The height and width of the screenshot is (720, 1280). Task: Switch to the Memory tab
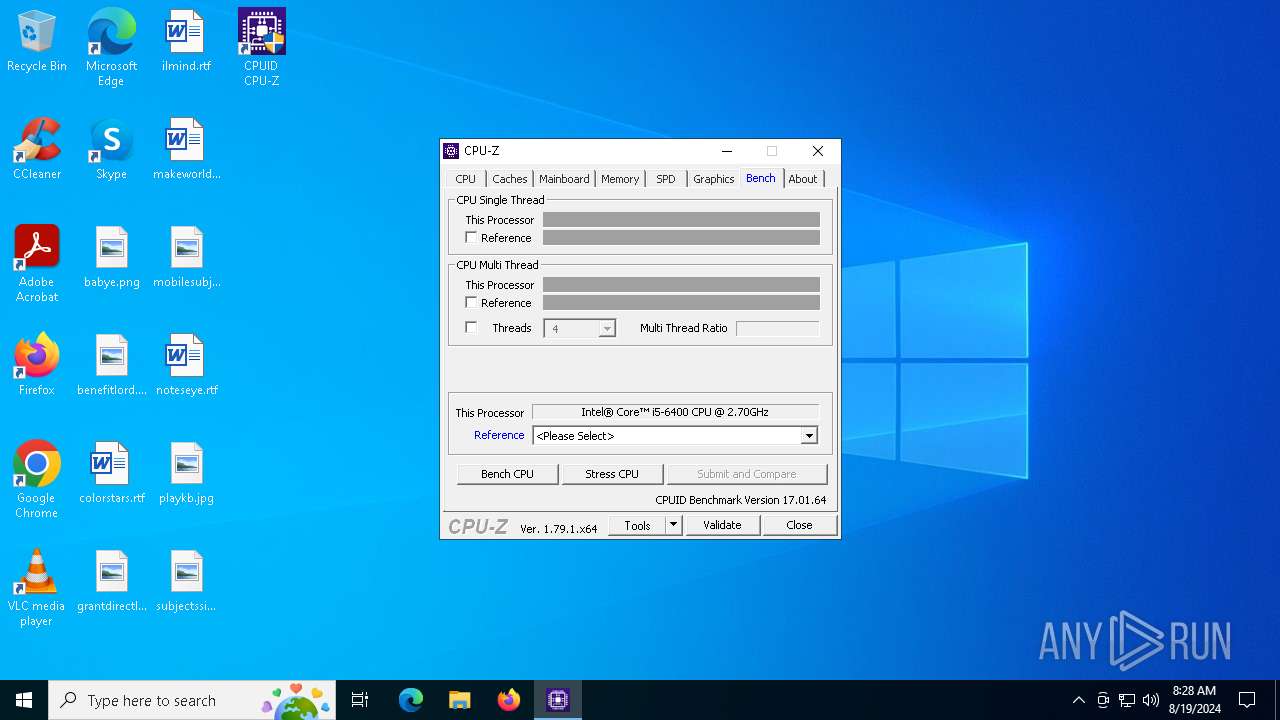pyautogui.click(x=620, y=179)
